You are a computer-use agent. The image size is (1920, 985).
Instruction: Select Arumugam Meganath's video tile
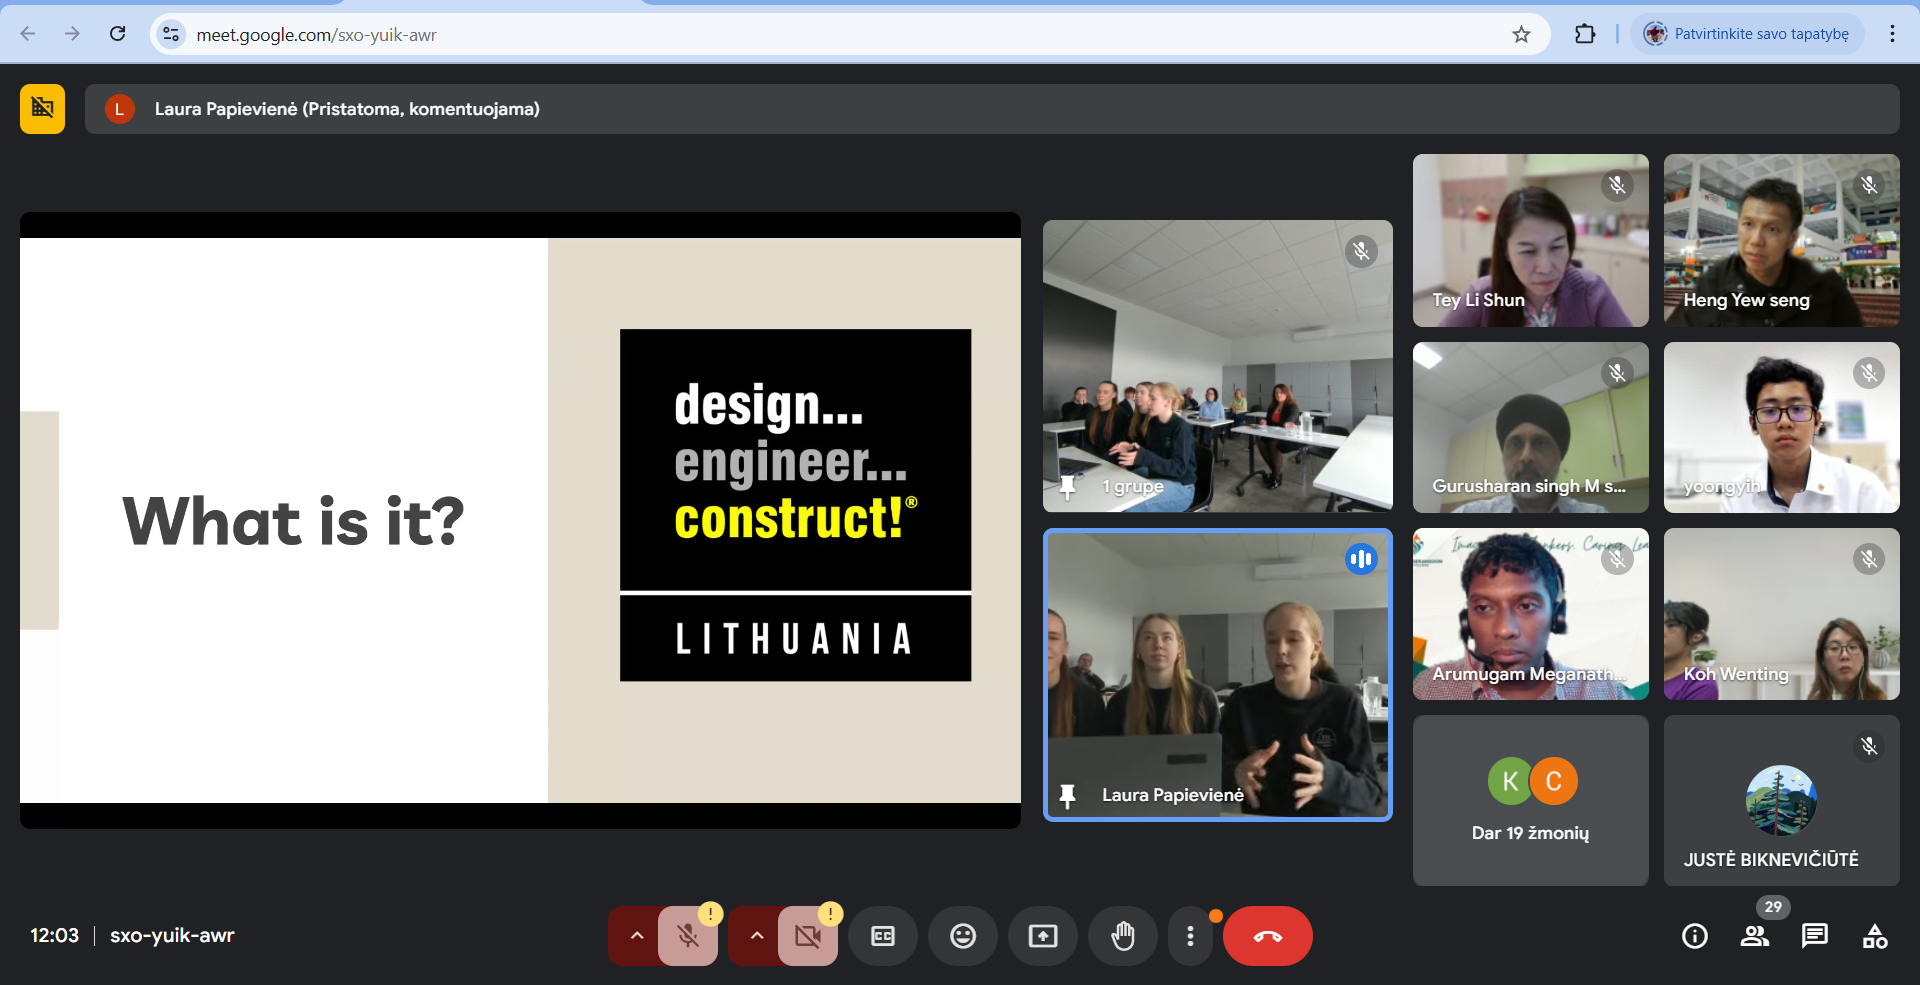(x=1530, y=614)
